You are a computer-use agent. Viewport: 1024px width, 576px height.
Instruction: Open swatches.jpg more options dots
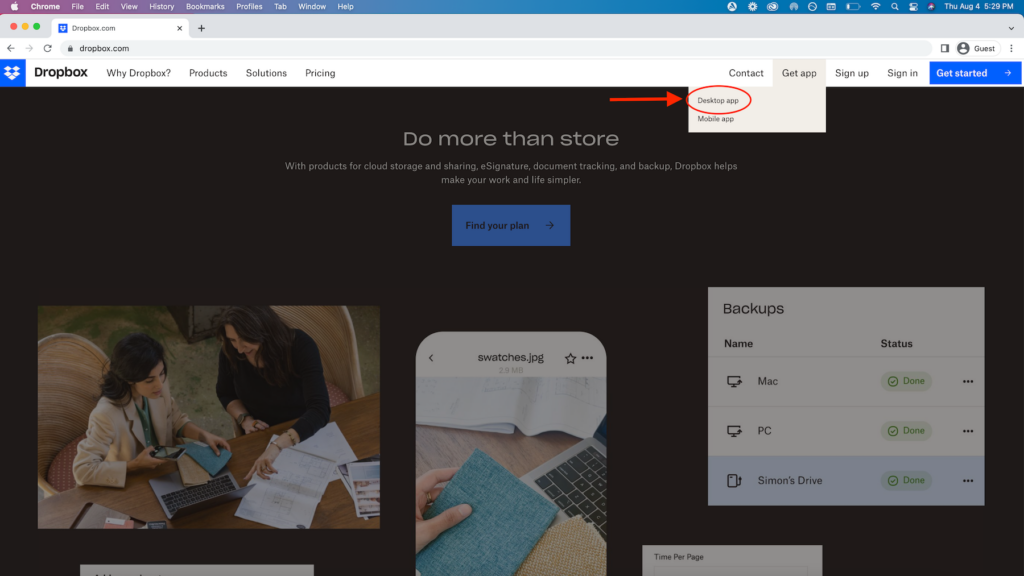pyautogui.click(x=588, y=358)
